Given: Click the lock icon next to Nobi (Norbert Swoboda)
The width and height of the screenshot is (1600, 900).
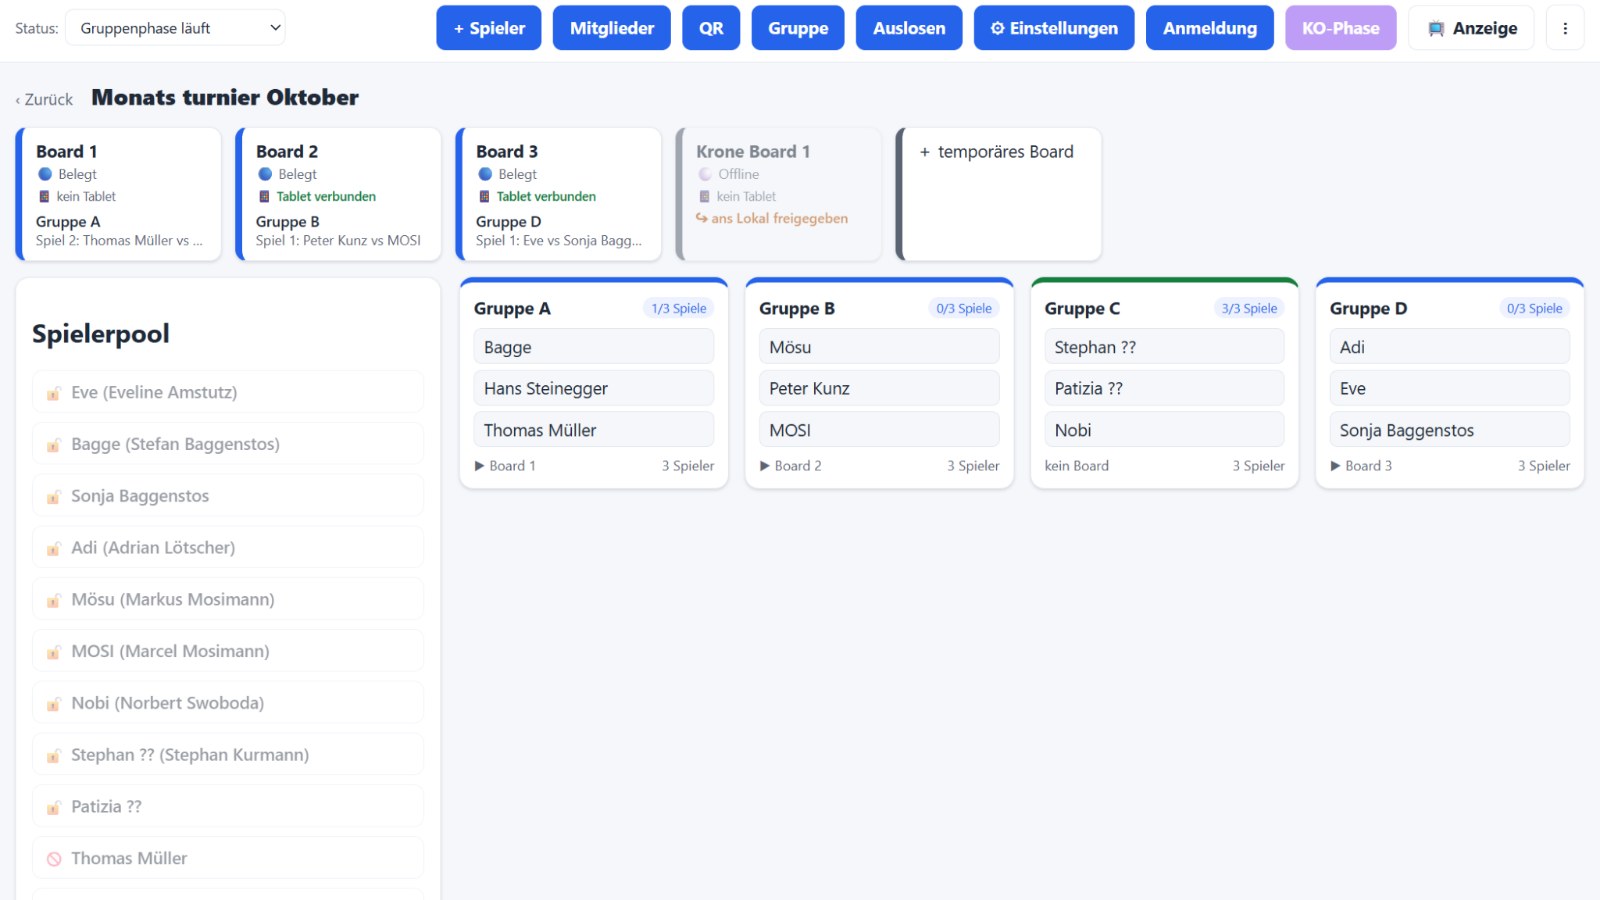Looking at the screenshot, I should pyautogui.click(x=54, y=704).
